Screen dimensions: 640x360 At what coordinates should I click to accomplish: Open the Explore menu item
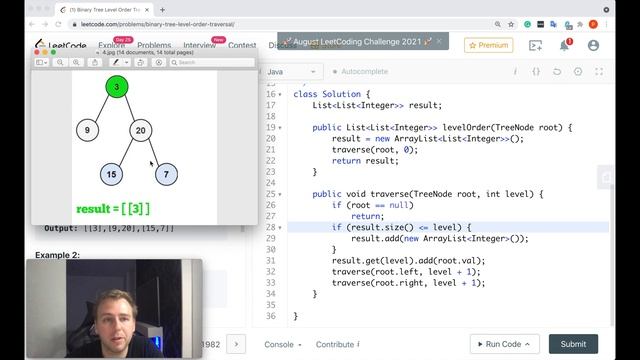click(111, 45)
